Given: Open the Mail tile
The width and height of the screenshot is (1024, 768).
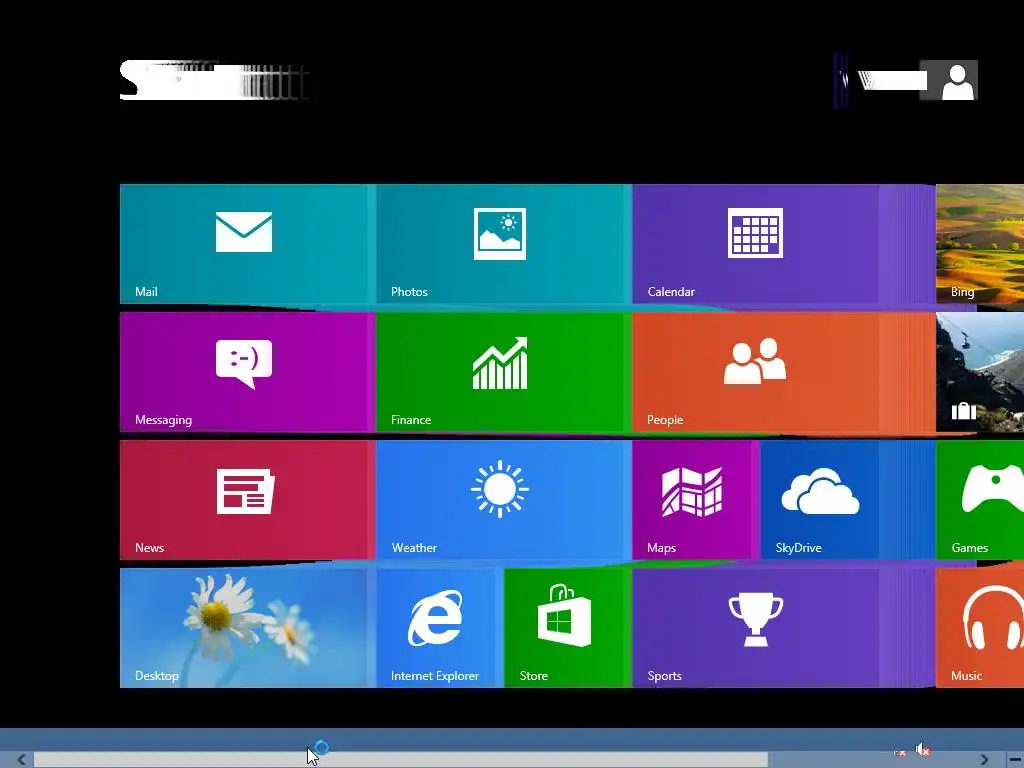Looking at the screenshot, I should [x=244, y=244].
